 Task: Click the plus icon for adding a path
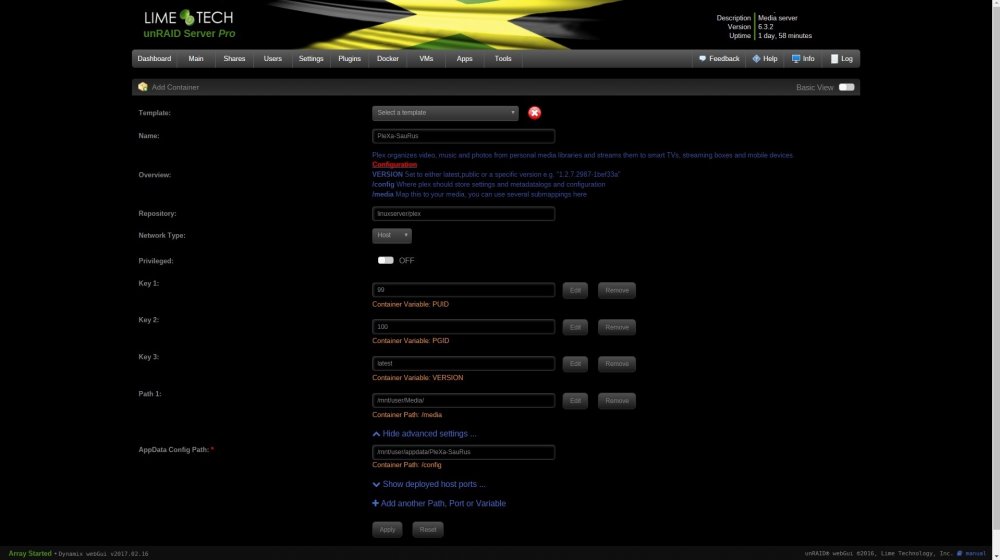pos(376,503)
